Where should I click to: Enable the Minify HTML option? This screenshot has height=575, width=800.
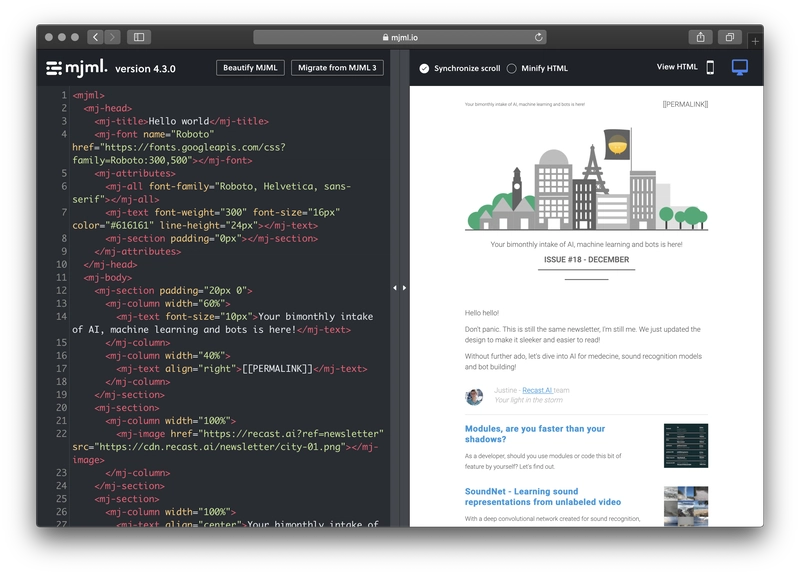pos(512,68)
